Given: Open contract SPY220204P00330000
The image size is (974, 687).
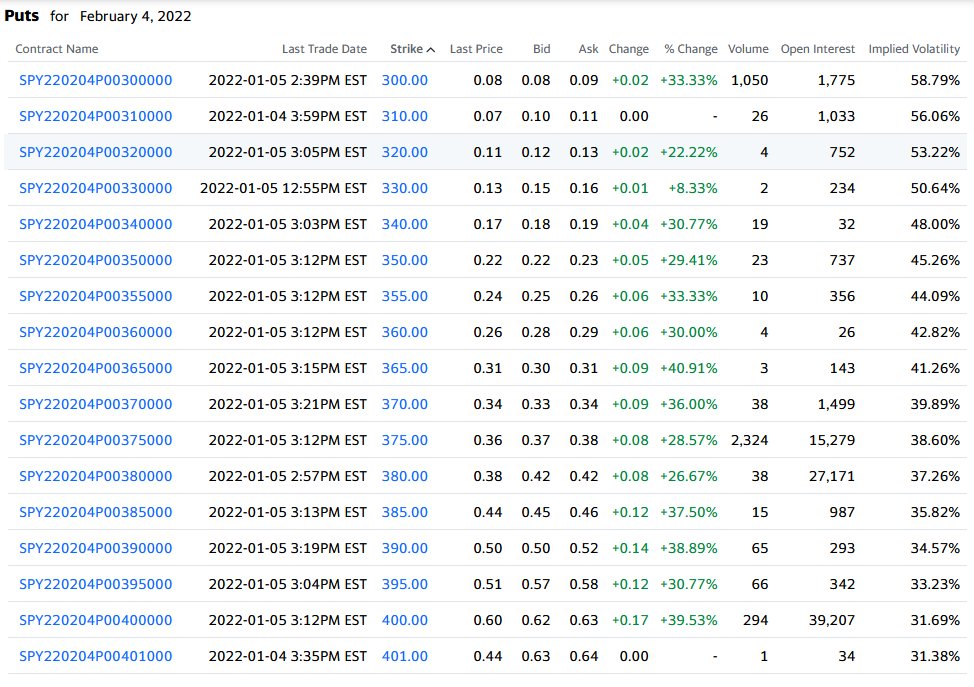Looking at the screenshot, I should point(96,188).
